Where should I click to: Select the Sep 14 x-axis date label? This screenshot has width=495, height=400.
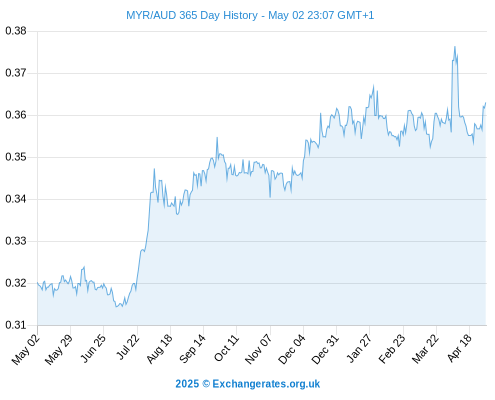point(192,348)
